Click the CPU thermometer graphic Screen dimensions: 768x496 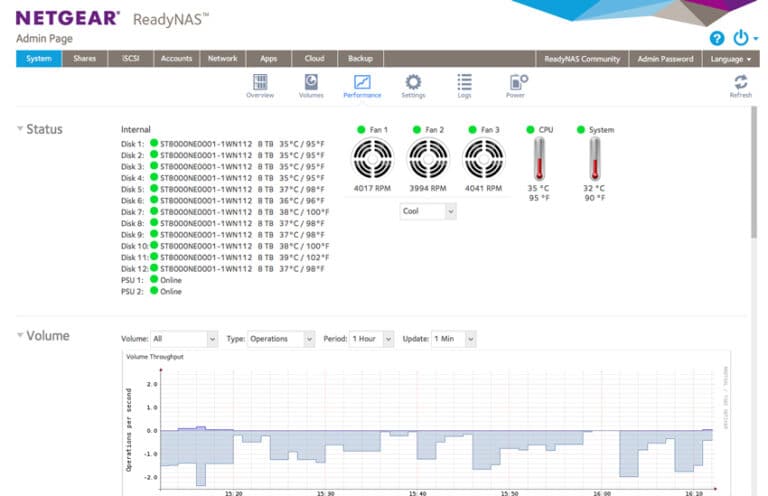point(539,158)
